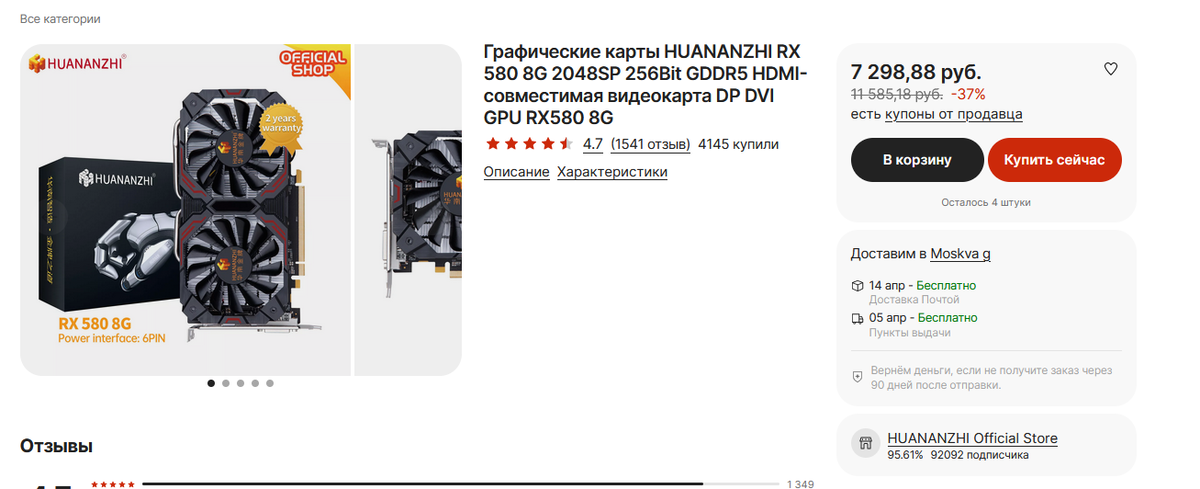Screen dimensions: 1200x489
Task: Click the refund guarantee shield icon
Action: 857,376
